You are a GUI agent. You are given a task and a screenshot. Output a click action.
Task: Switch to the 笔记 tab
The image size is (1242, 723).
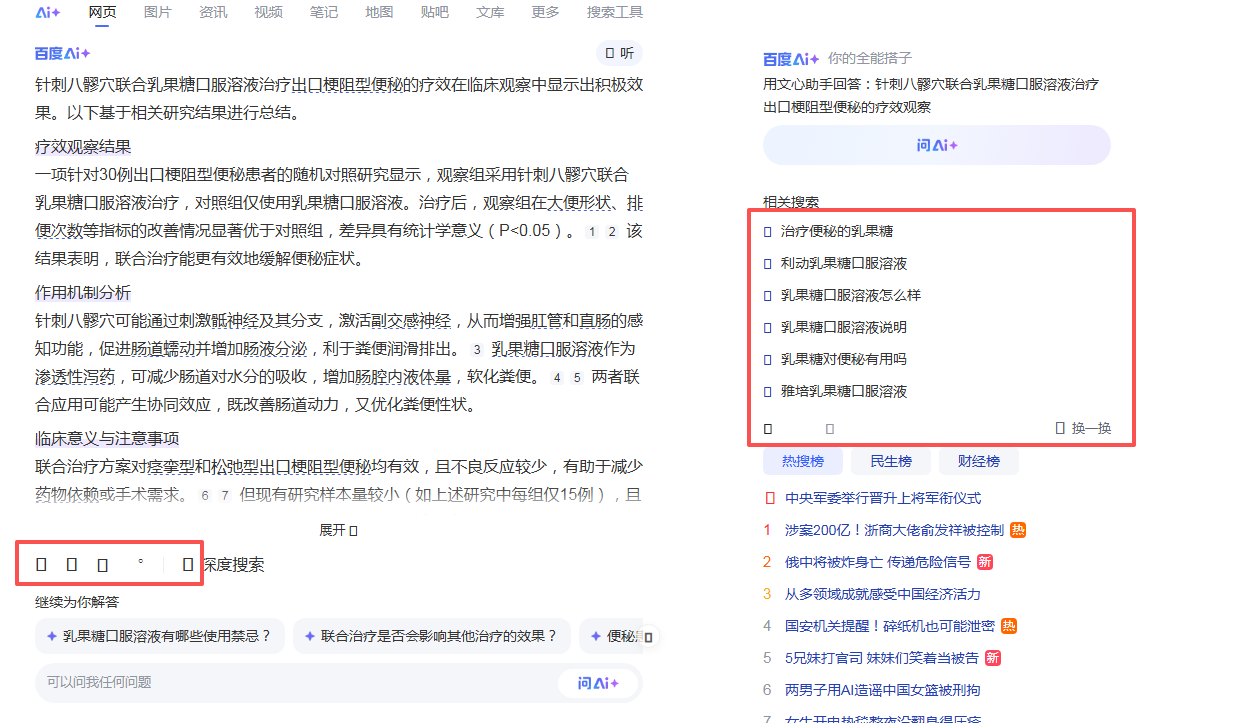324,12
